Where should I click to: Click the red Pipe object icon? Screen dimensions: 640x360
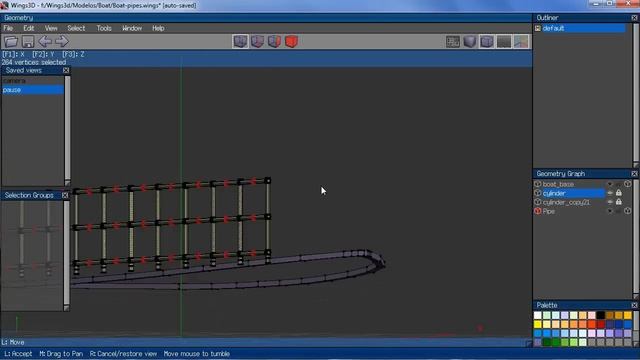point(538,211)
